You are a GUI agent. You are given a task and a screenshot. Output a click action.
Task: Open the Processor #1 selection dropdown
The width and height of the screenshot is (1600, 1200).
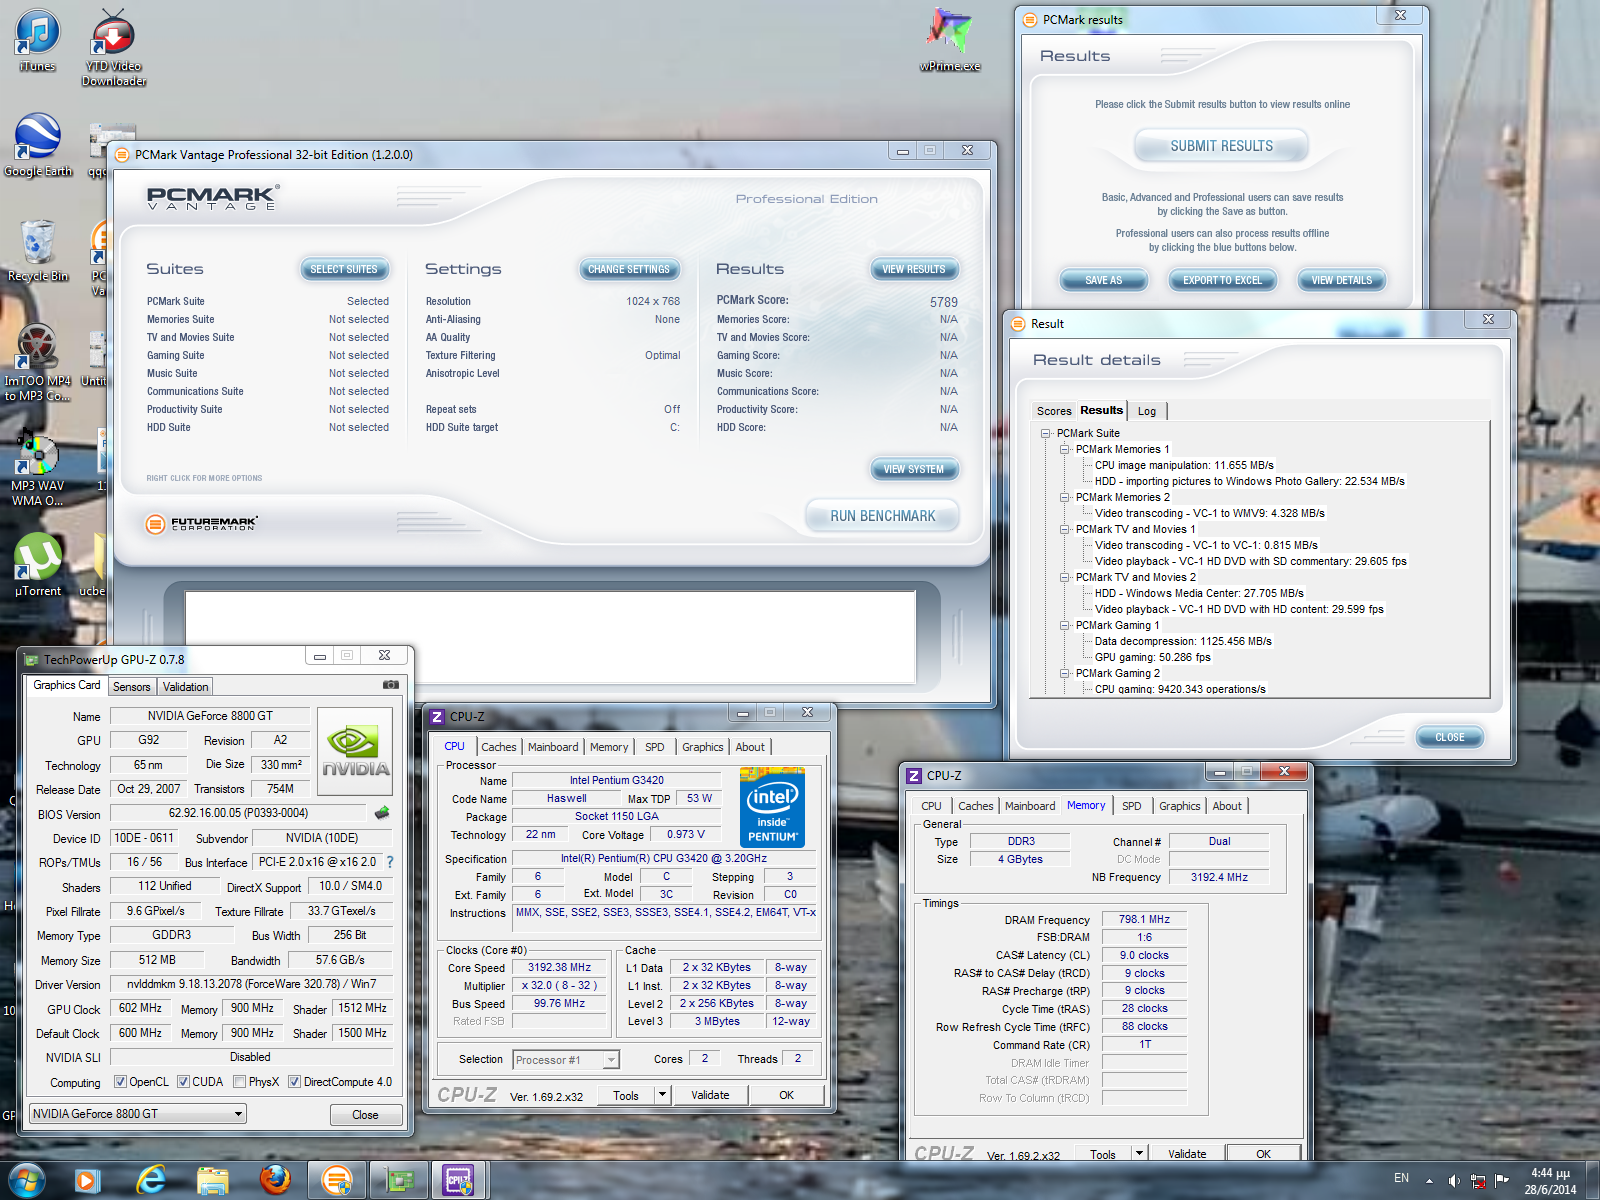[566, 1060]
